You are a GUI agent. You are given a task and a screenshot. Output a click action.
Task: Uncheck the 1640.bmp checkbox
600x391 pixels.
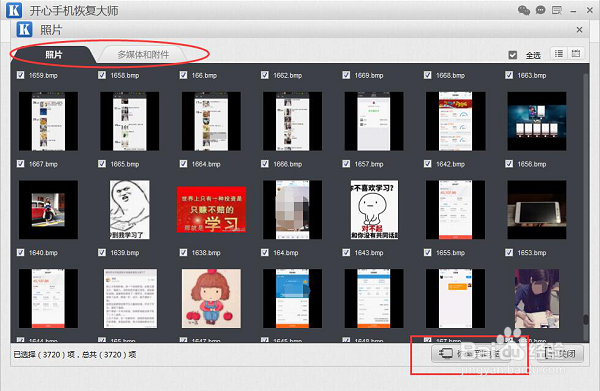20,253
